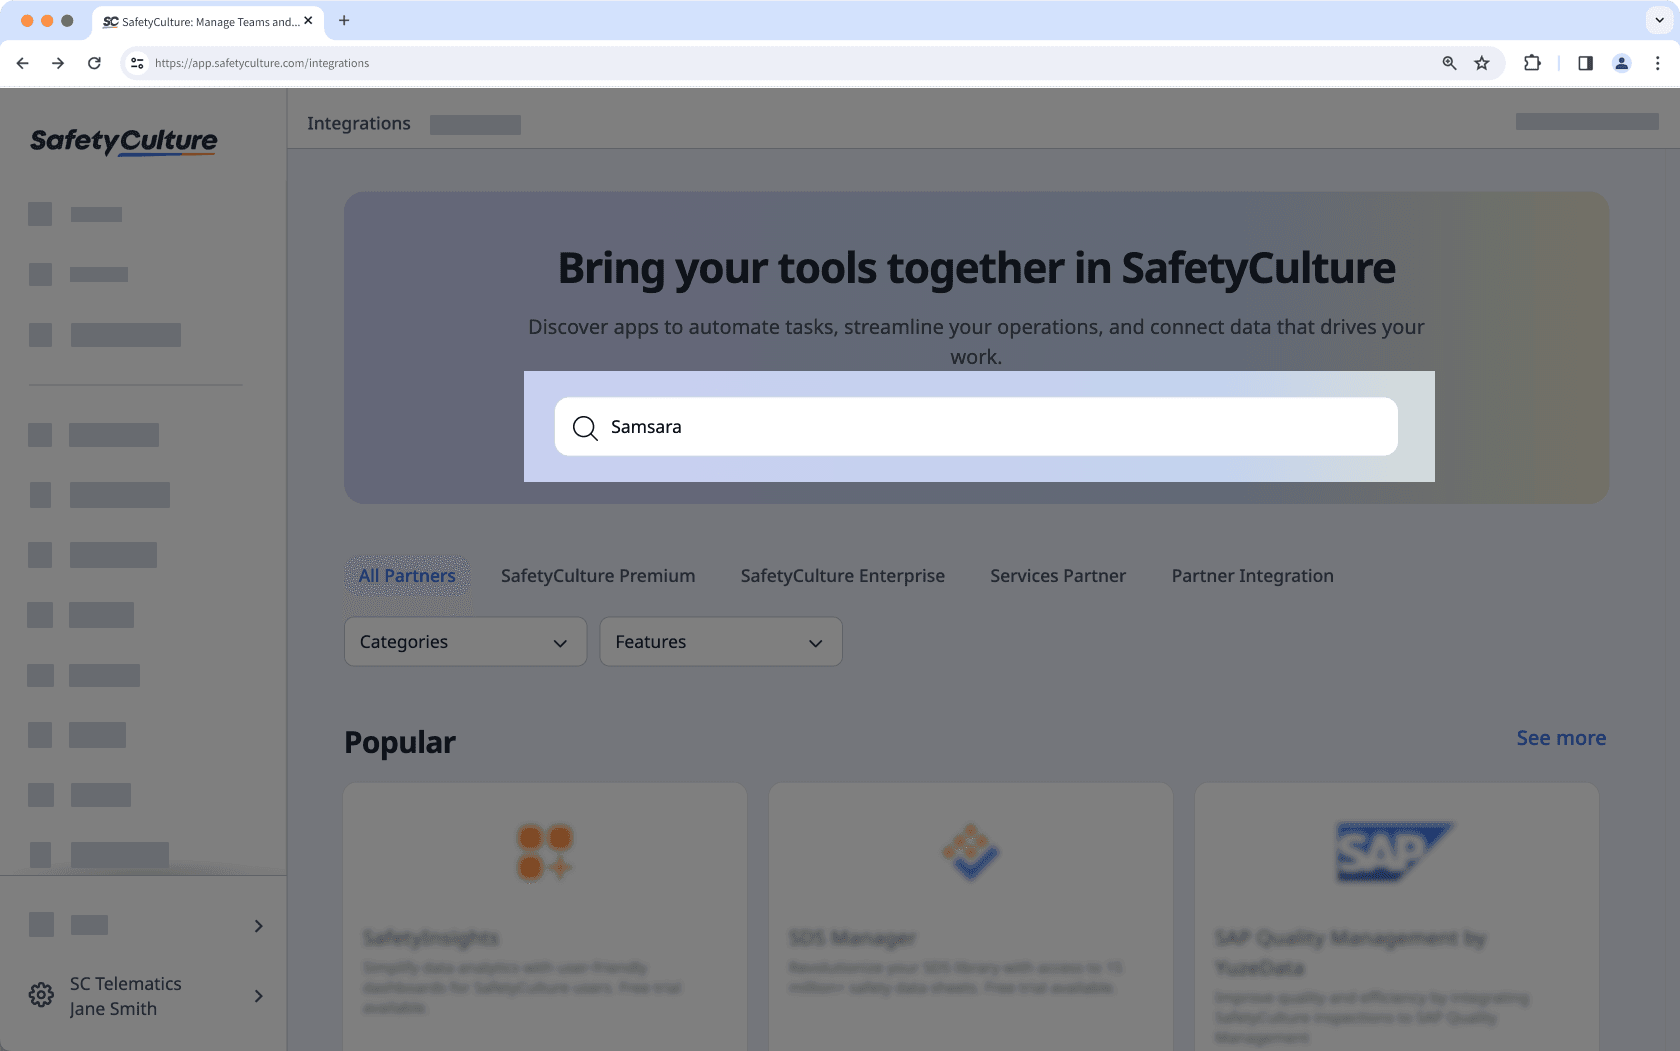
Task: Select the All Partners filter
Action: 407,575
